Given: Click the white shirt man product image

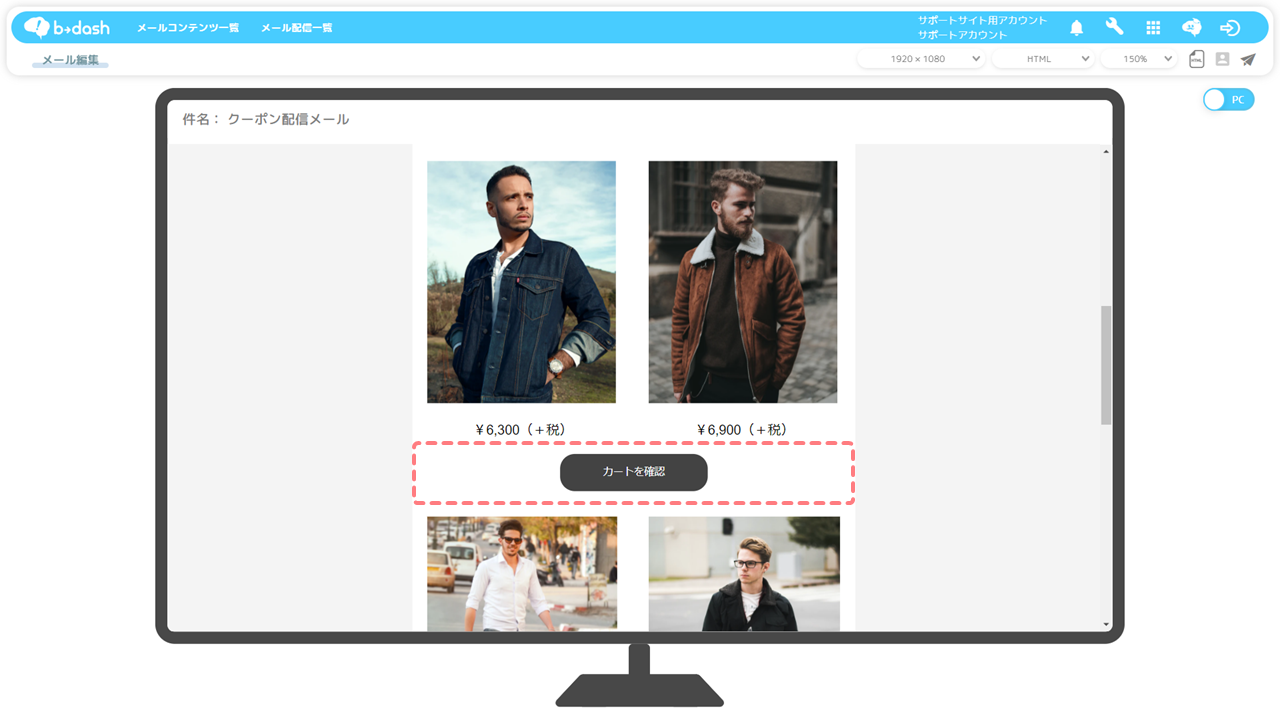Looking at the screenshot, I should 522,574.
